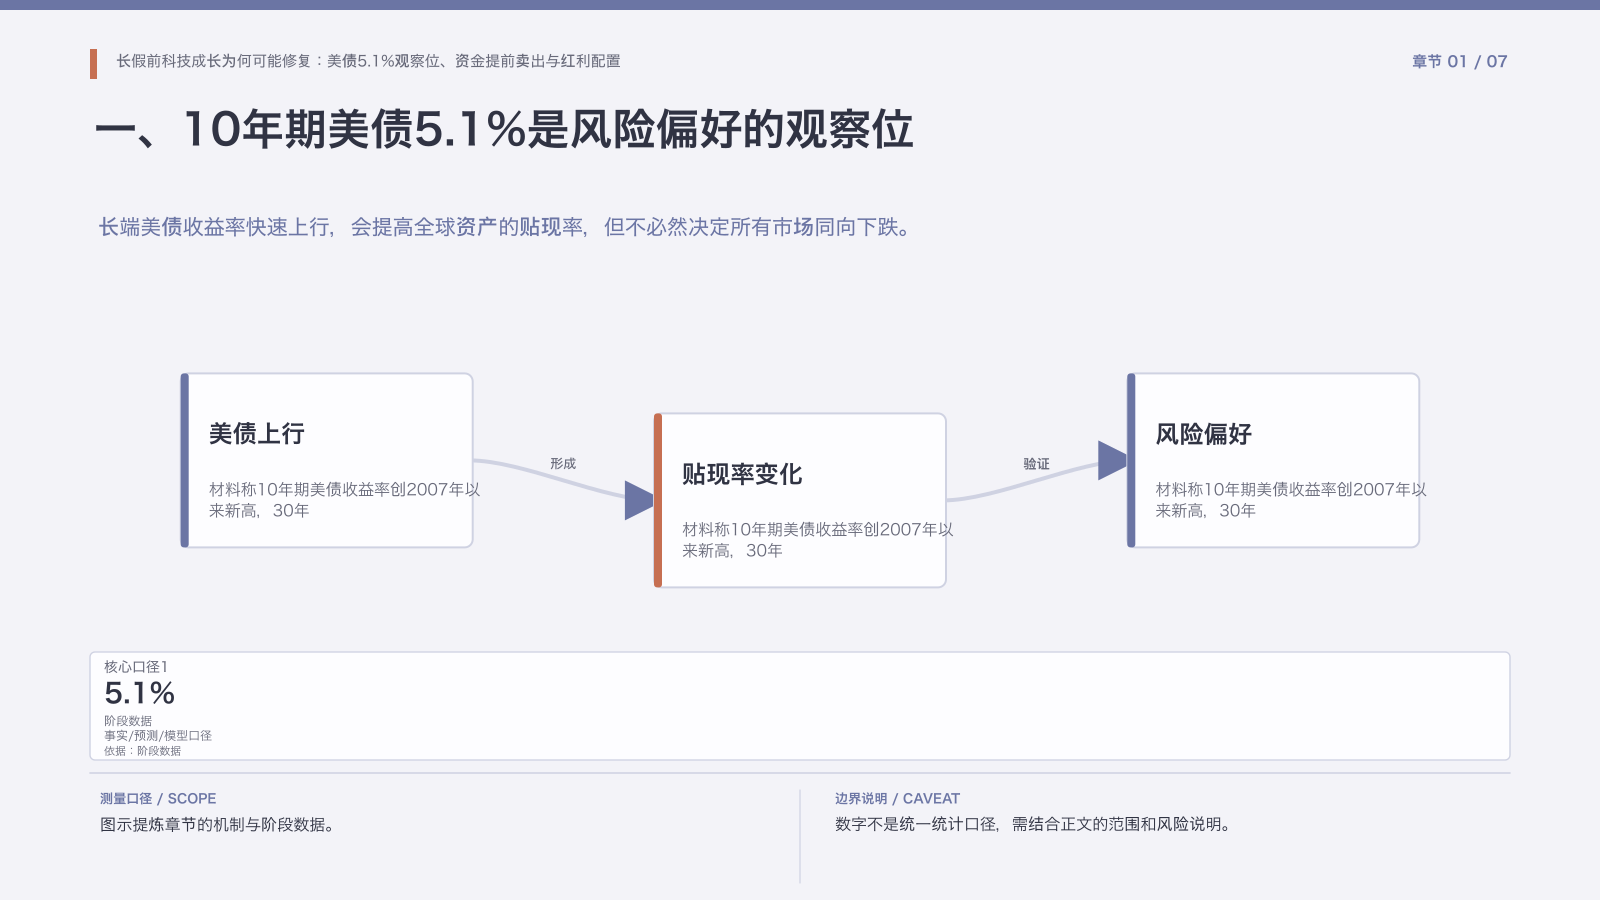Screen dimensions: 1600x900
Task: Select the subtitle sentence starting 长端美债收益率
Action: coord(505,227)
